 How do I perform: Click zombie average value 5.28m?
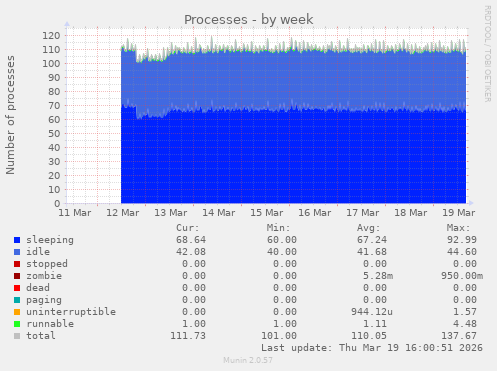pos(378,276)
